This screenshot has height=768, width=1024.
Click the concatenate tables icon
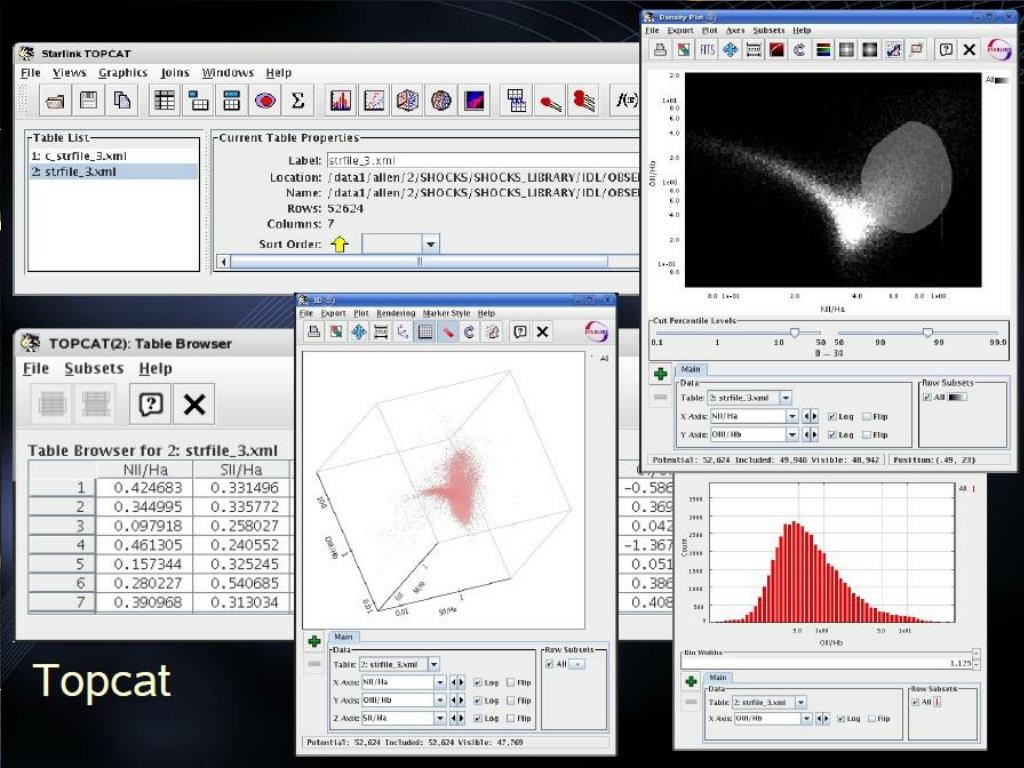point(517,101)
